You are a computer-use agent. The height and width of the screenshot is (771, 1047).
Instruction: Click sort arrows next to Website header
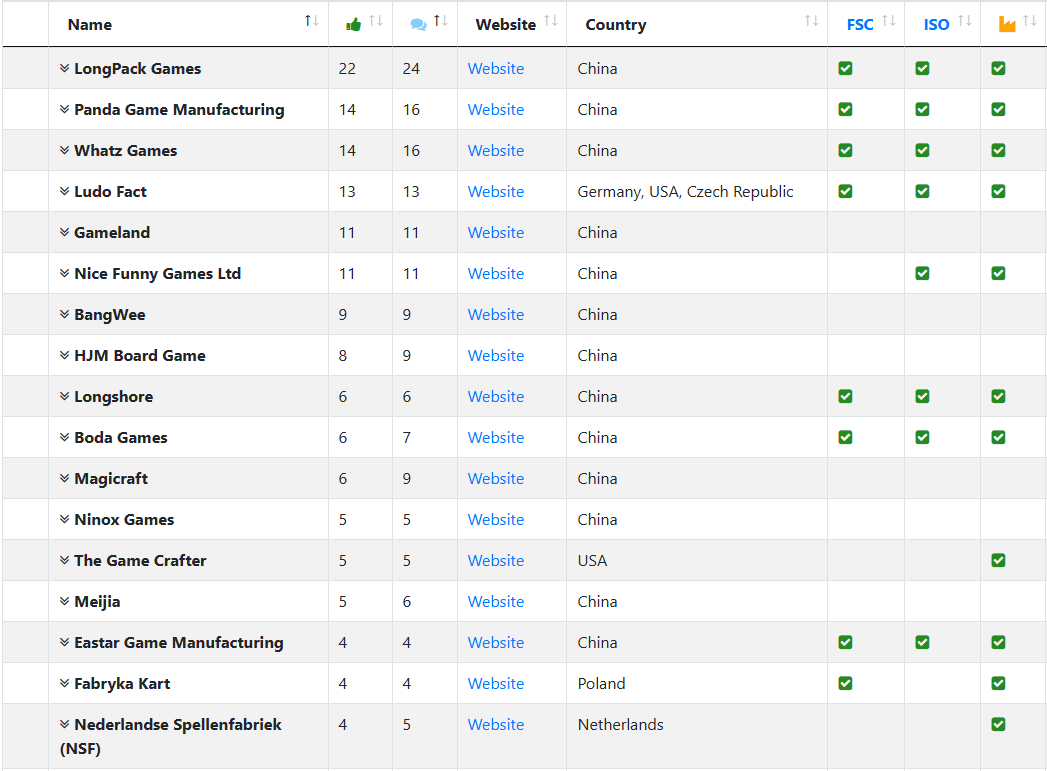coord(551,22)
